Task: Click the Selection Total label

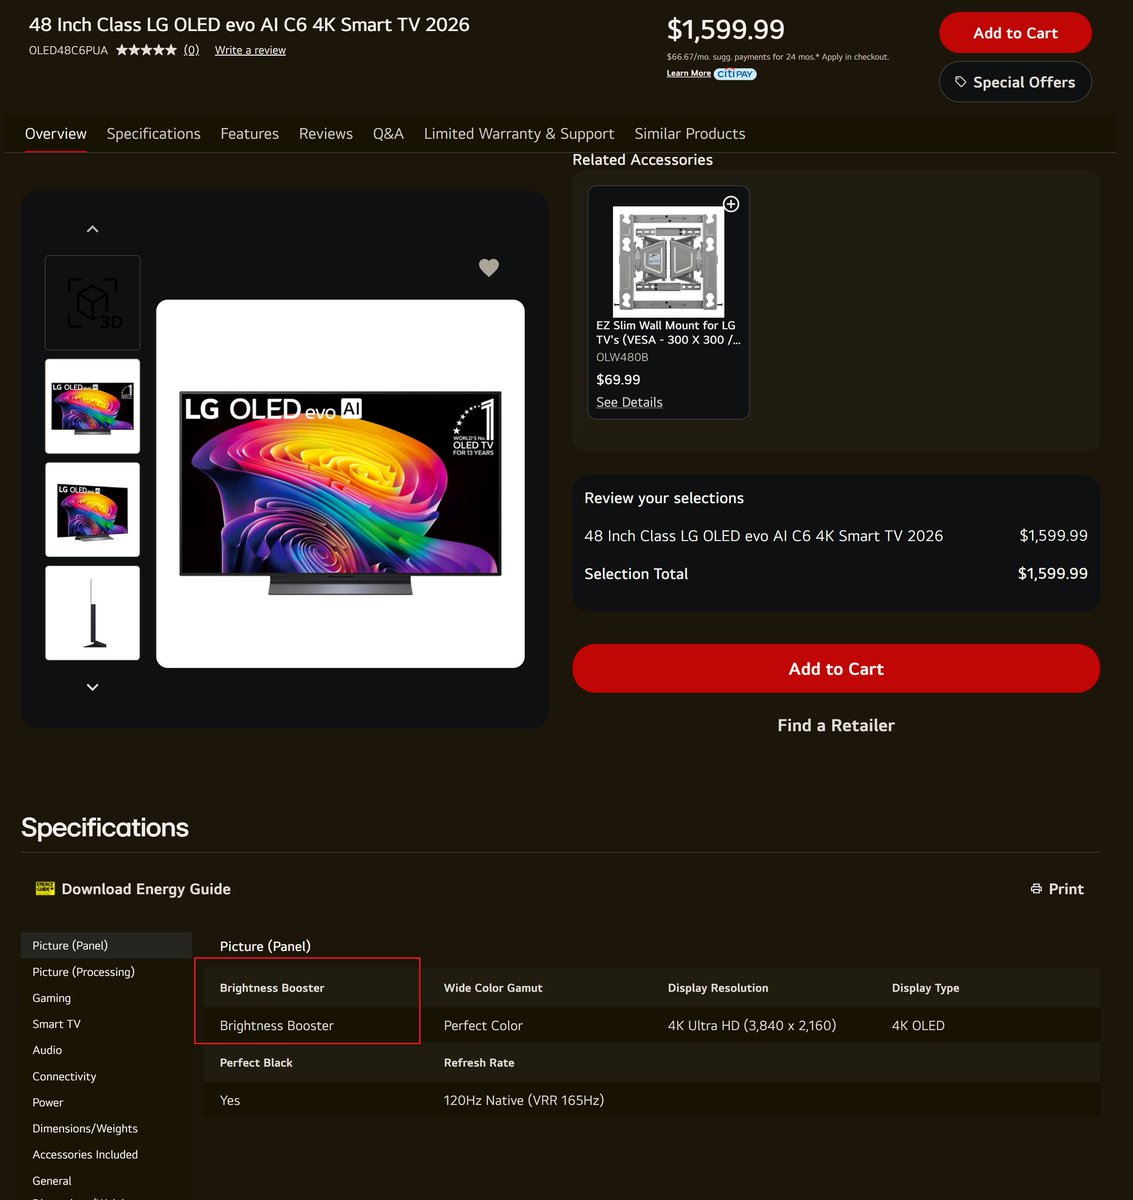Action: tap(636, 574)
